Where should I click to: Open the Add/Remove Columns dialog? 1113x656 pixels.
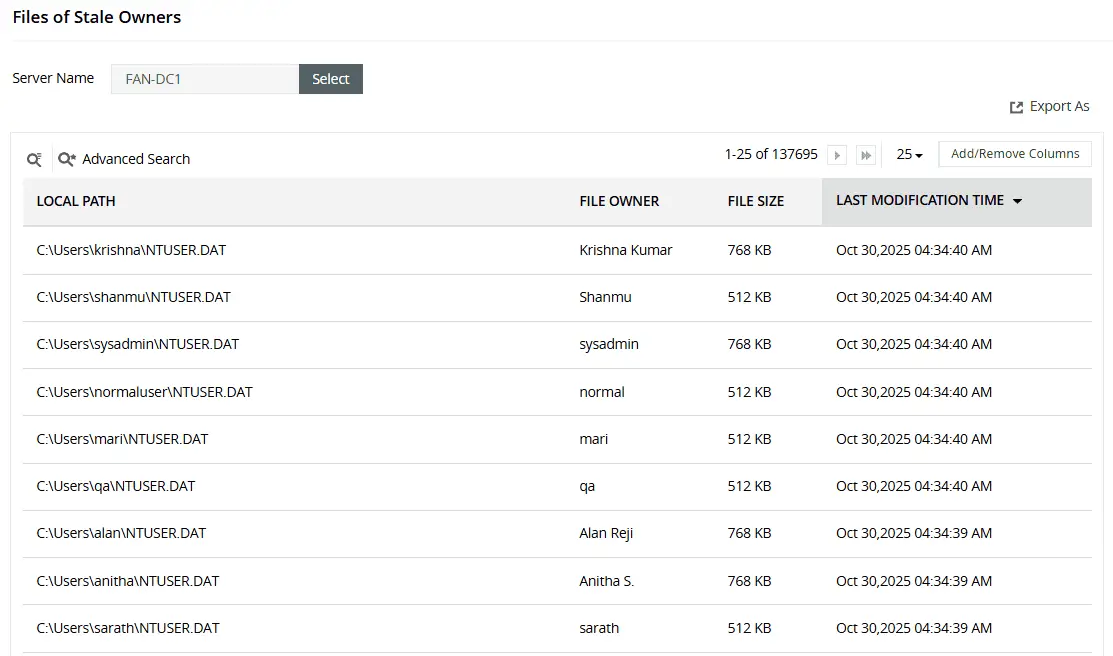(1014, 153)
